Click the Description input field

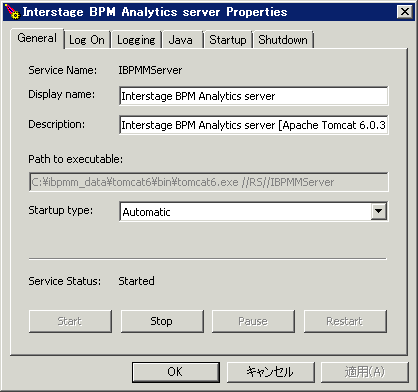(254, 125)
